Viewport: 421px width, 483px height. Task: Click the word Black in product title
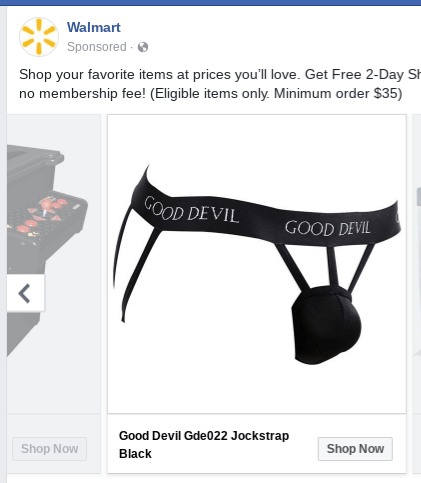[135, 454]
